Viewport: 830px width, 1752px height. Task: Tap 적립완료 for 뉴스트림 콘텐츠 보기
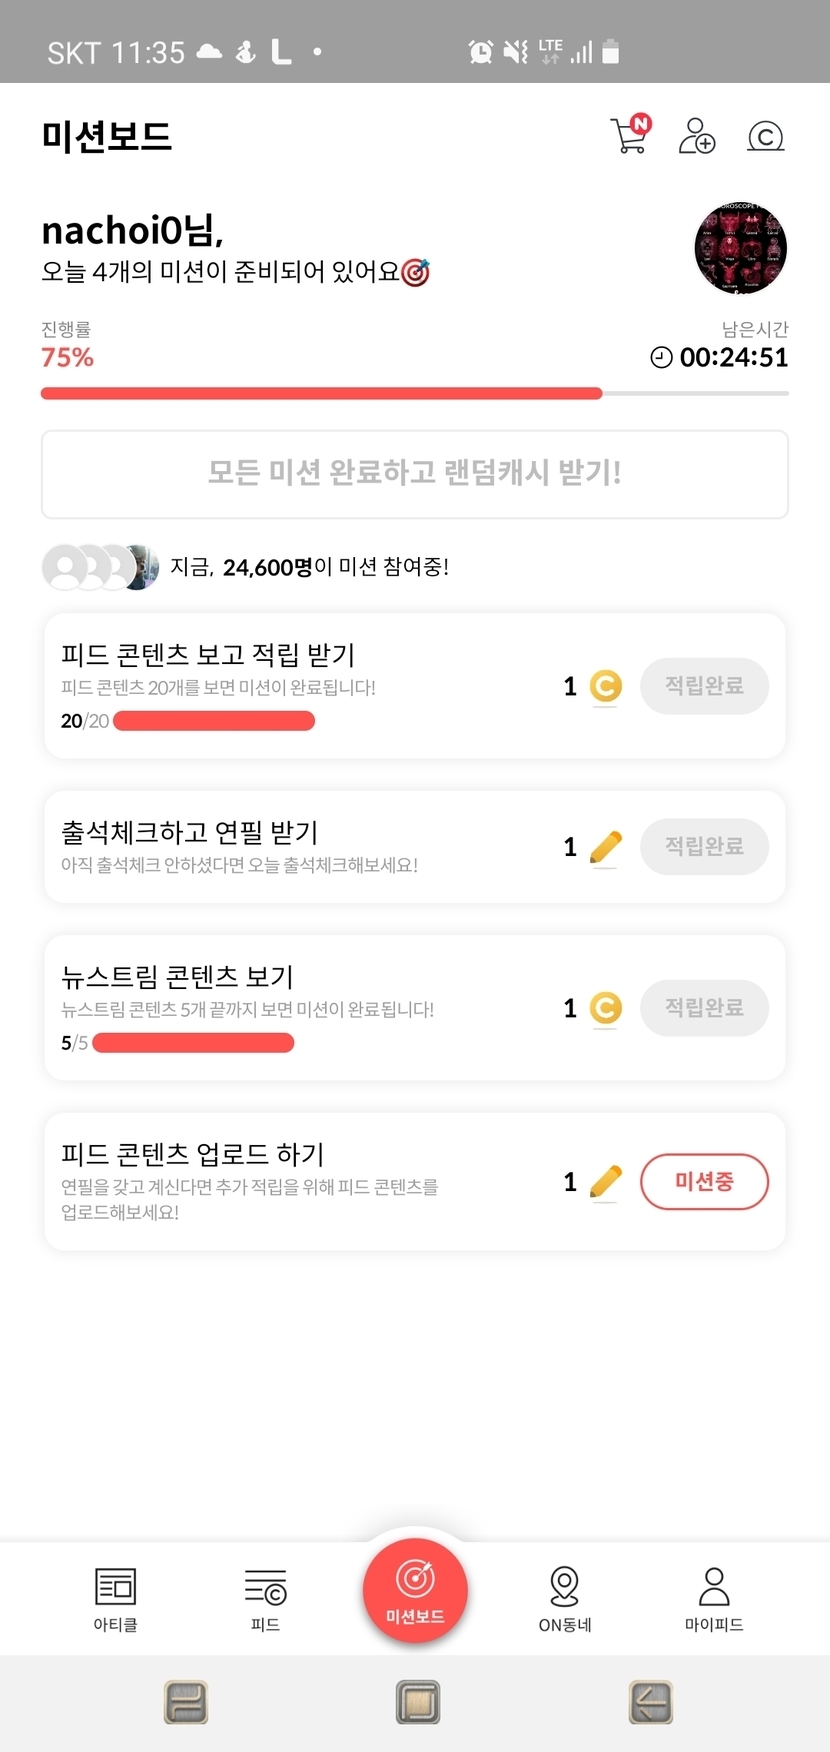(x=704, y=1007)
